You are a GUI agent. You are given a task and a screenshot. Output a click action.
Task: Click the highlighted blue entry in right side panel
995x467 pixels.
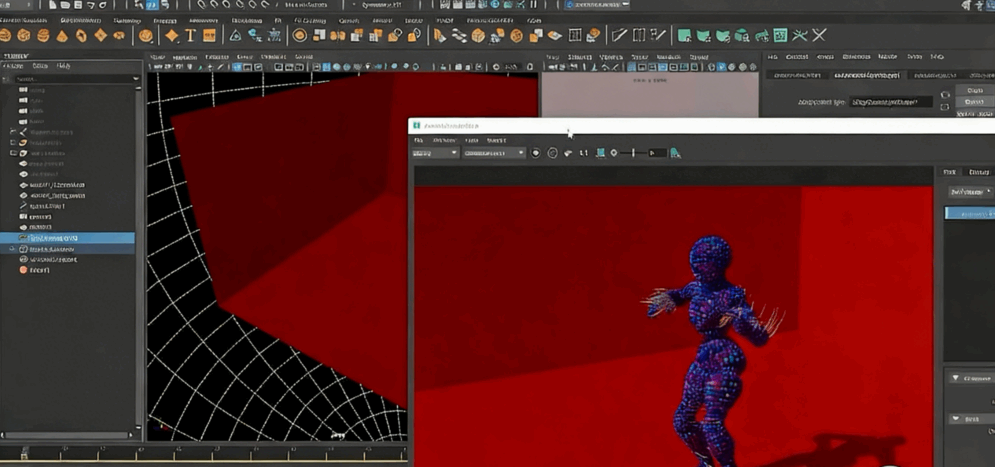coord(969,213)
